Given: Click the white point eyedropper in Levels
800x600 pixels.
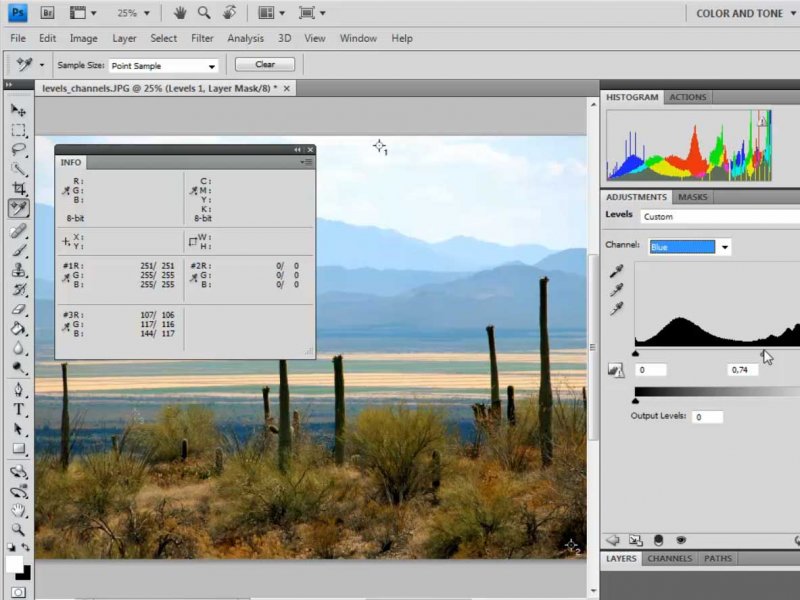Looking at the screenshot, I should click(x=617, y=309).
